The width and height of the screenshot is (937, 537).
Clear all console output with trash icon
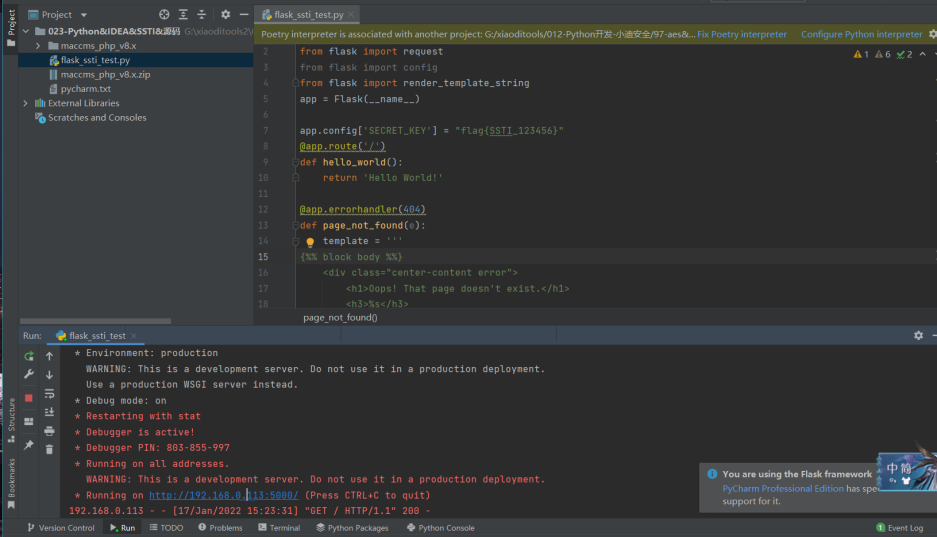pyautogui.click(x=50, y=449)
